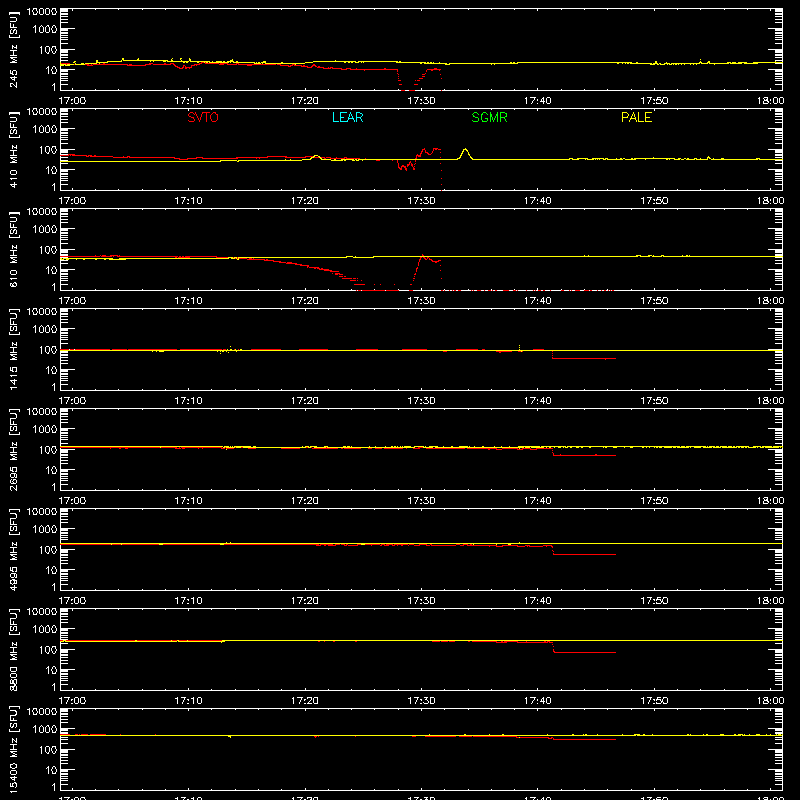Image resolution: width=800 pixels, height=800 pixels.
Task: Select the 610 MHz [SFU] axis title
Action: tap(14, 249)
